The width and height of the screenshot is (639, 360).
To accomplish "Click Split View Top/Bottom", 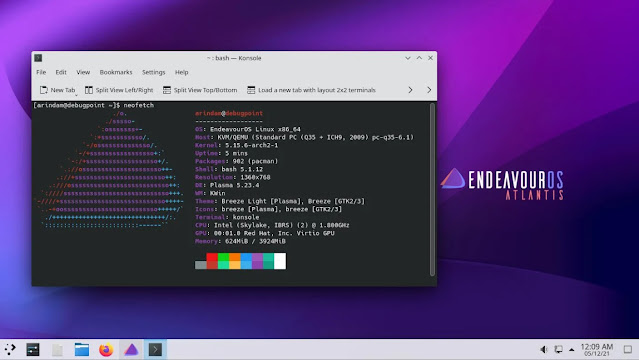I will click(x=200, y=90).
